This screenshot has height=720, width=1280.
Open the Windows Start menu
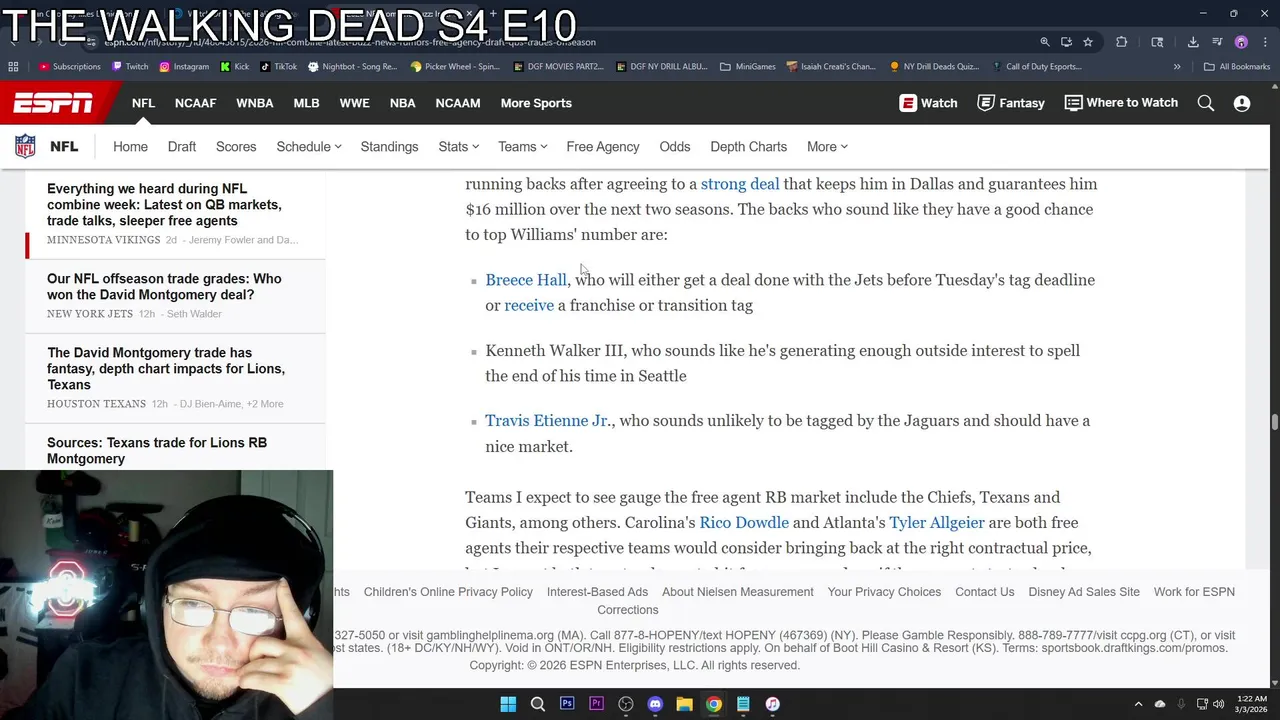click(x=508, y=704)
